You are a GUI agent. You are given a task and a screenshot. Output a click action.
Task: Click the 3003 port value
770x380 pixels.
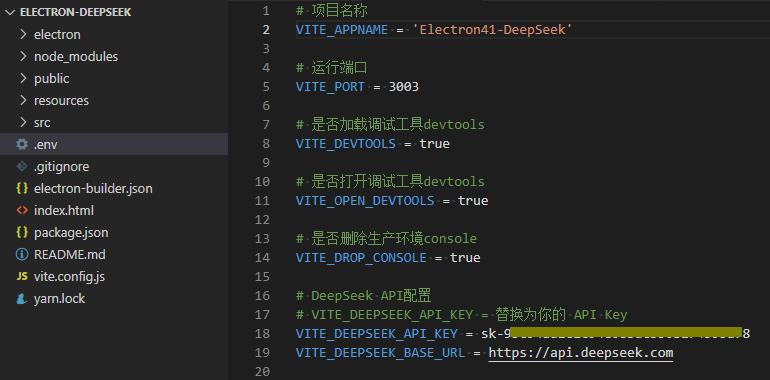[x=404, y=87]
